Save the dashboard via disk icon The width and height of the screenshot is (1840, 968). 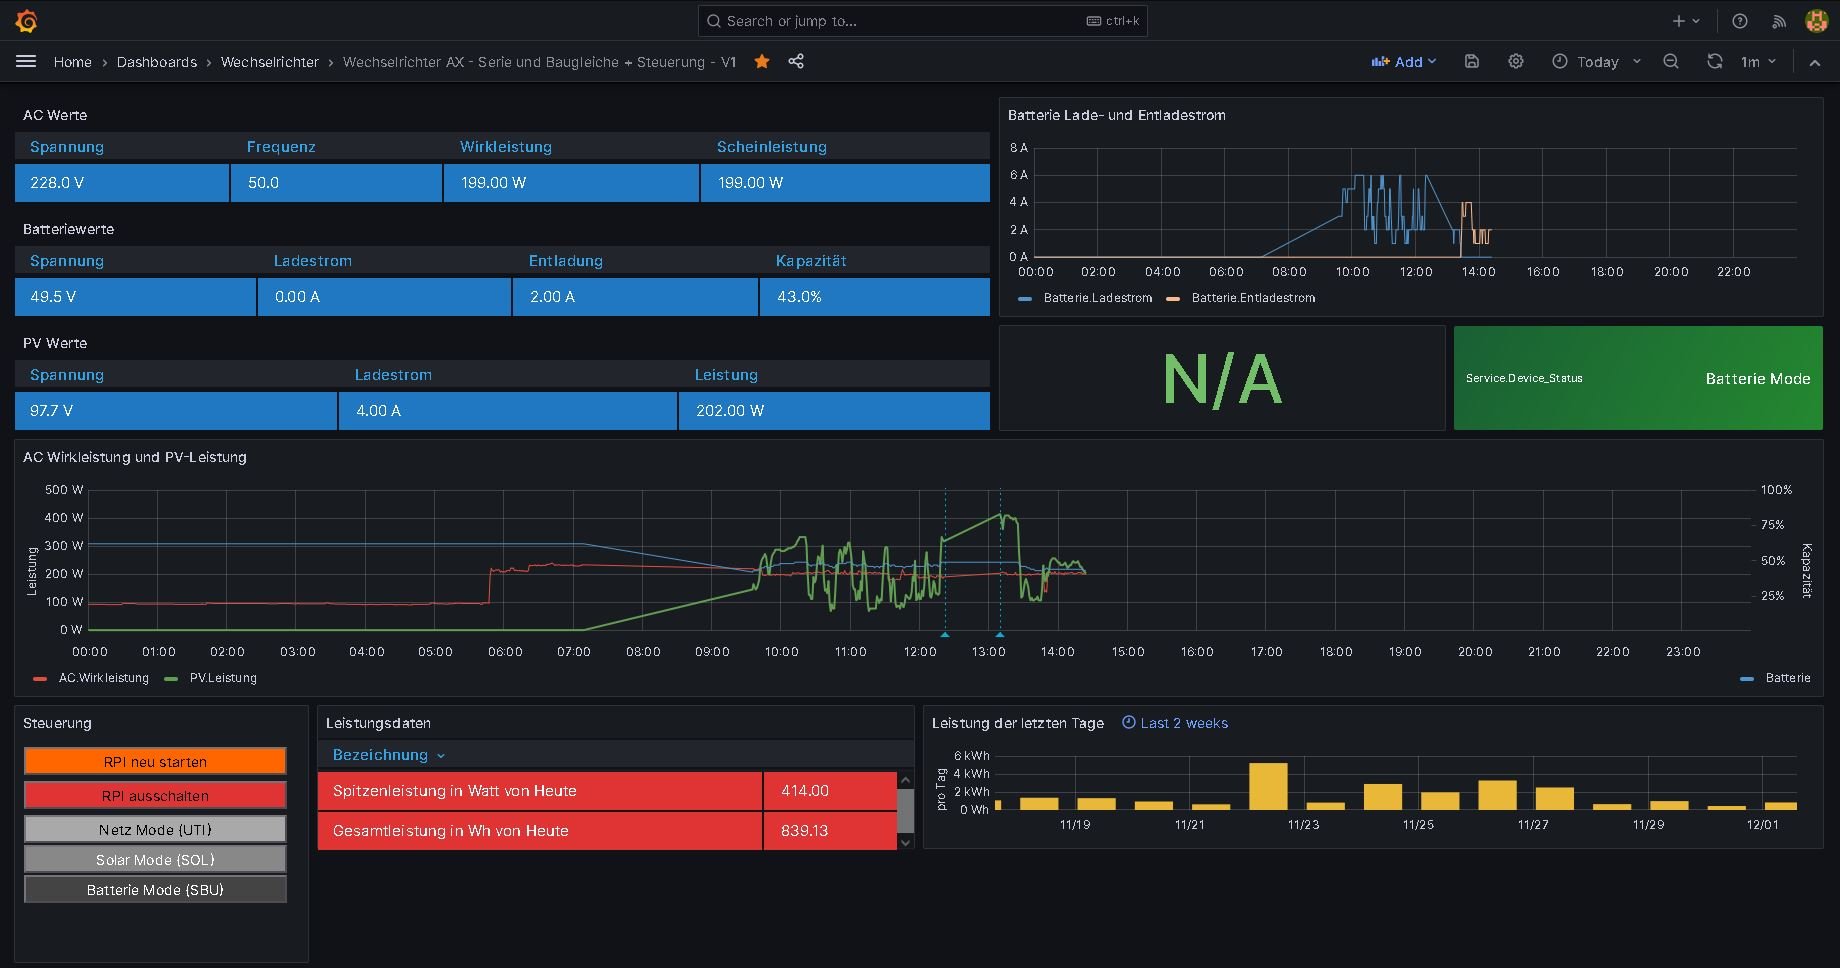(x=1471, y=62)
